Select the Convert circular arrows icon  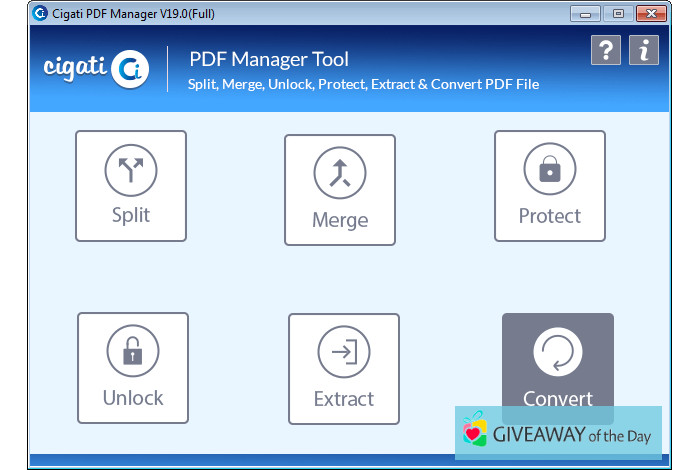(557, 353)
